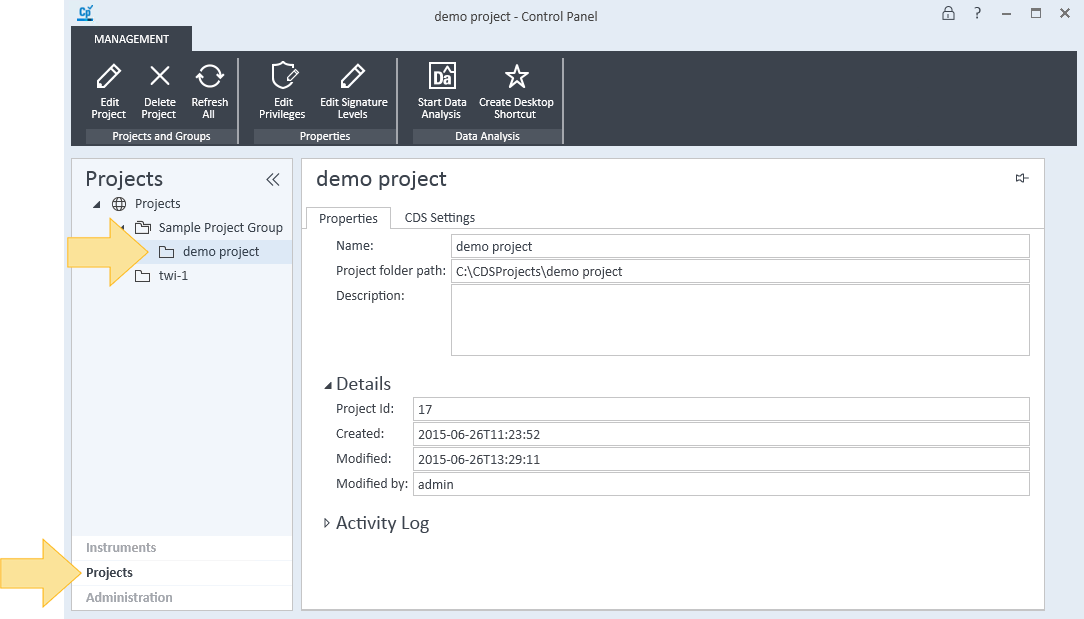Click the Control Panel app logo
This screenshot has width=1084, height=619.
tap(86, 13)
